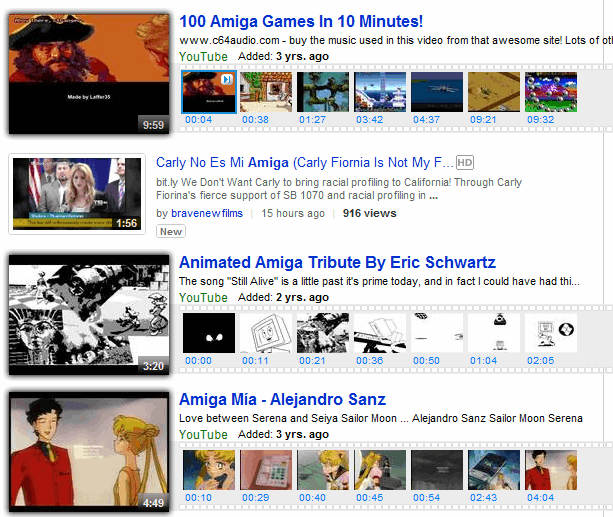Jump to frame 09:21 of Amiga Games video

click(494, 92)
